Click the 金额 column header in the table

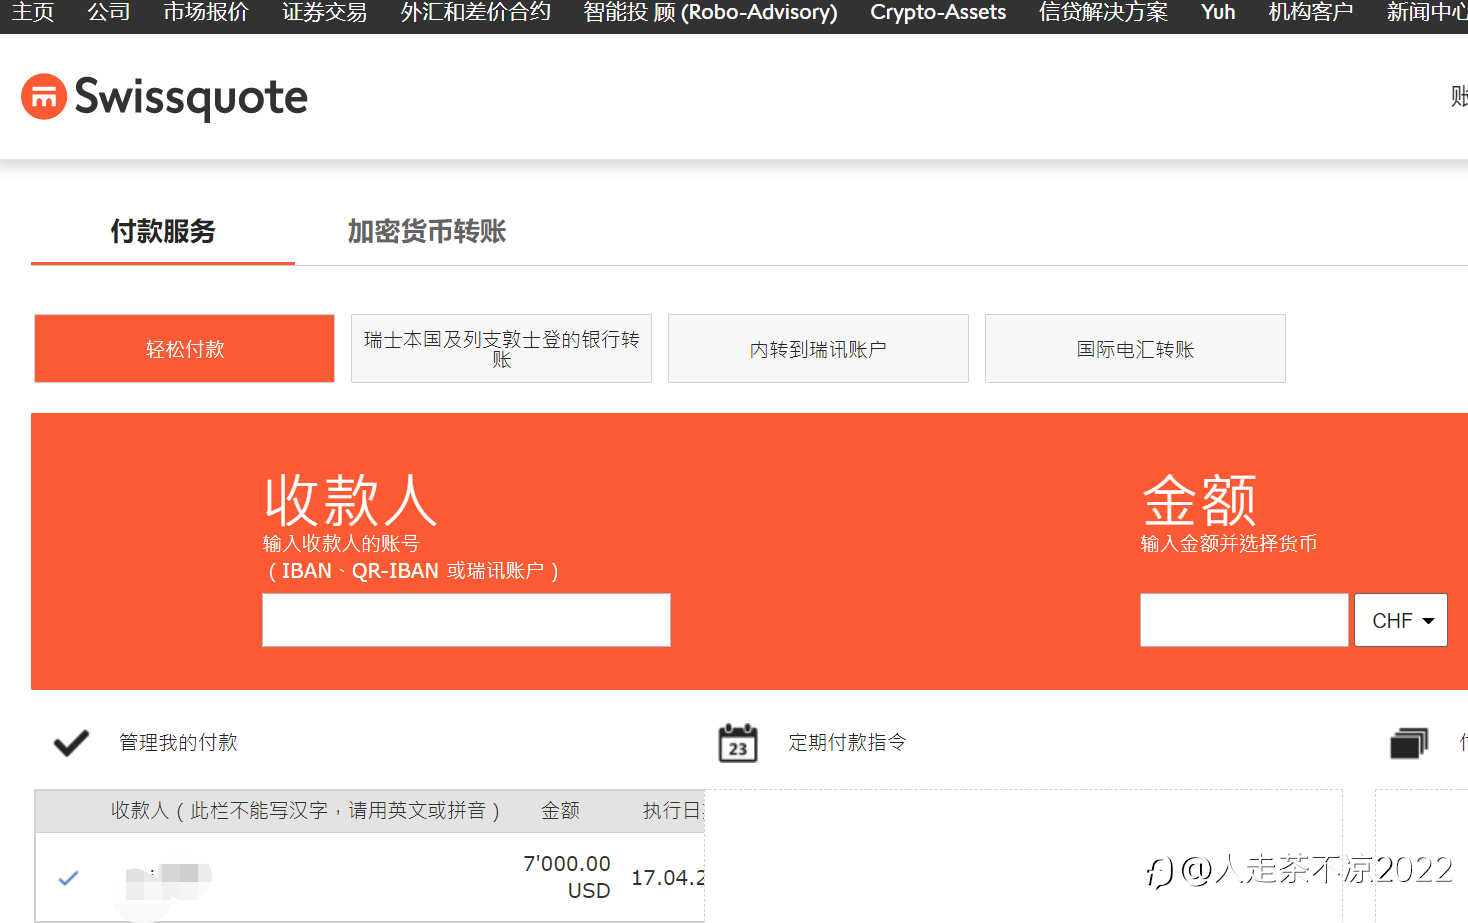560,811
